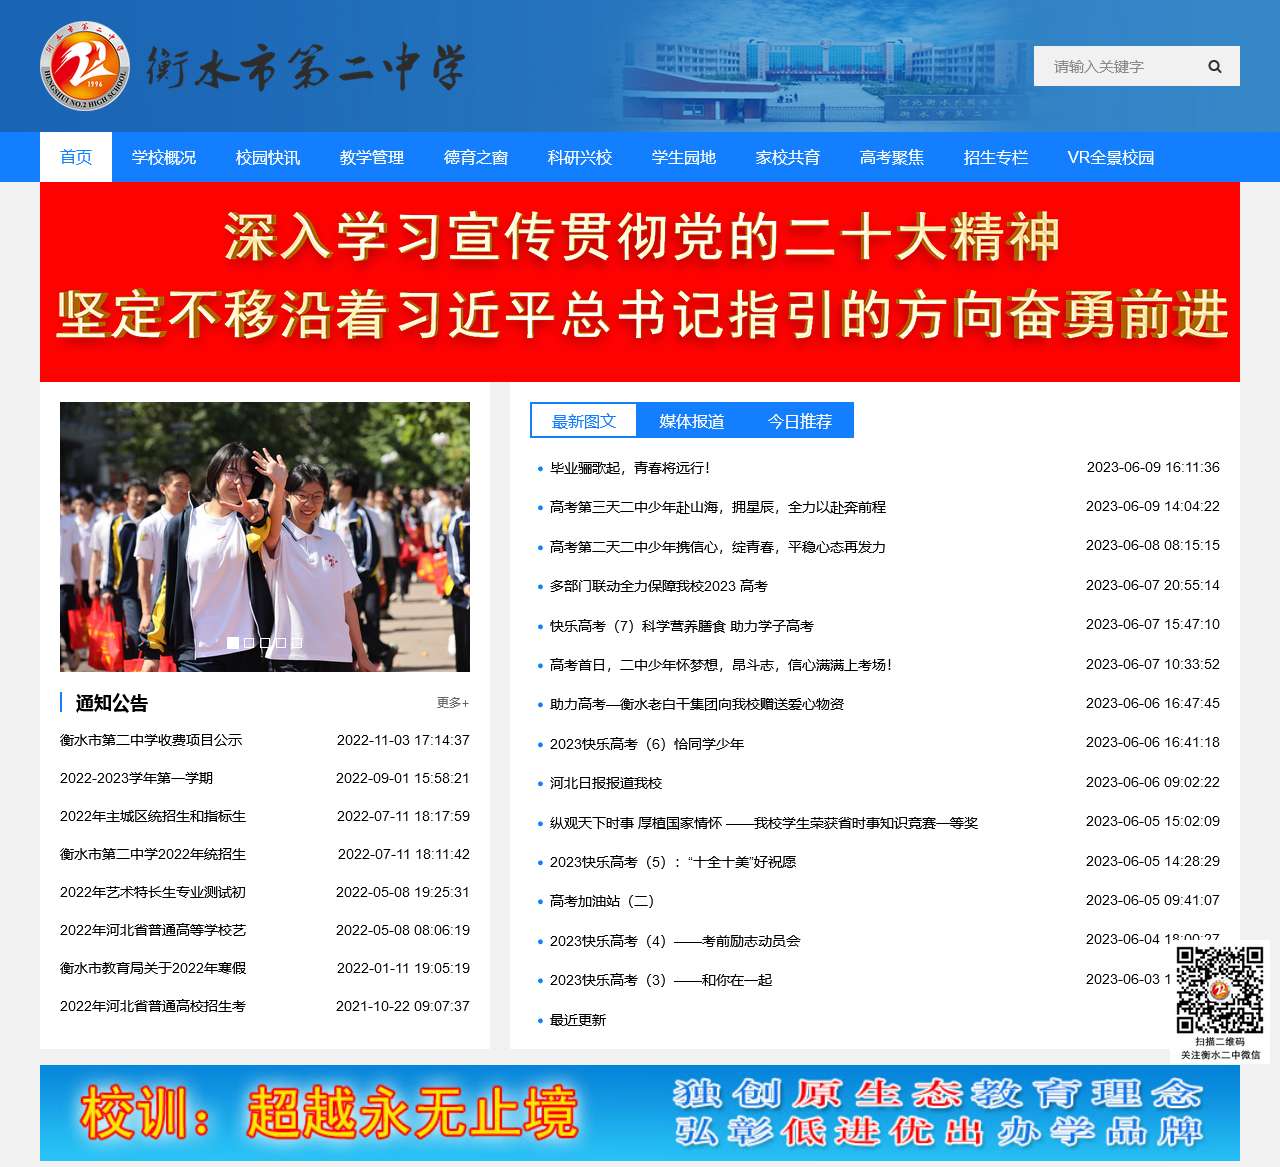Click the red 二十大精神 banner
1280x1167 pixels.
pyautogui.click(x=640, y=282)
